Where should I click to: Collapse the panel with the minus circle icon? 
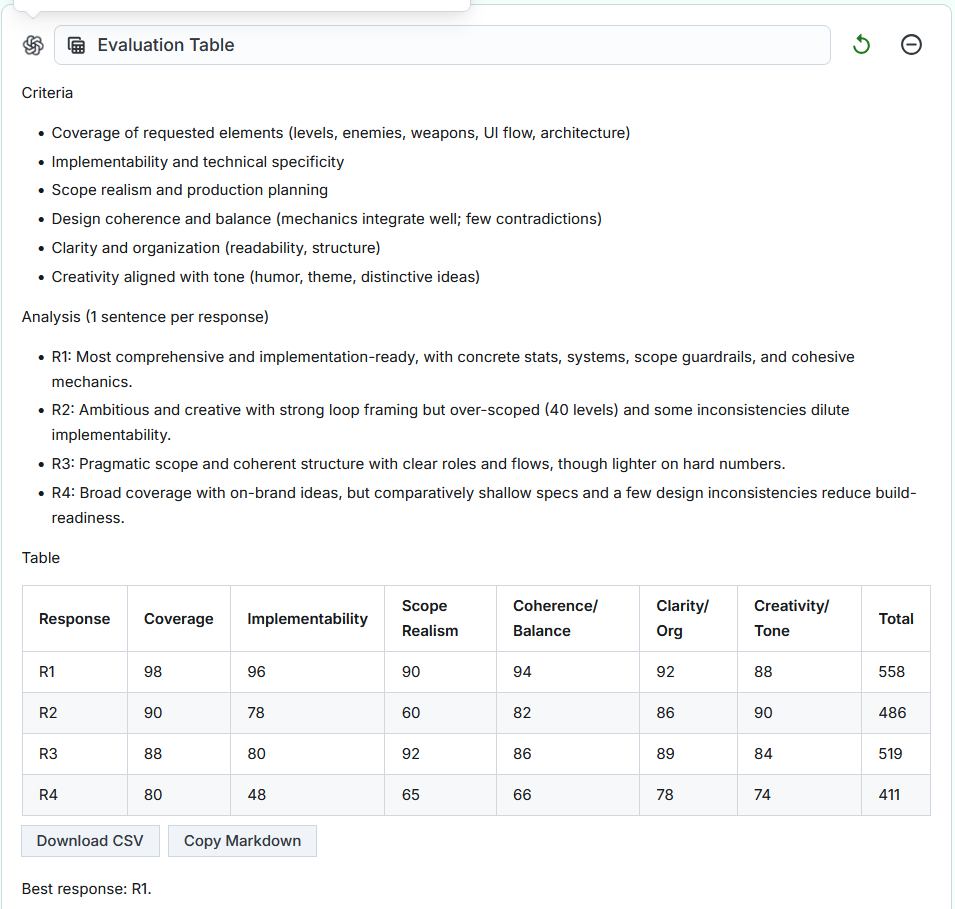[911, 45]
